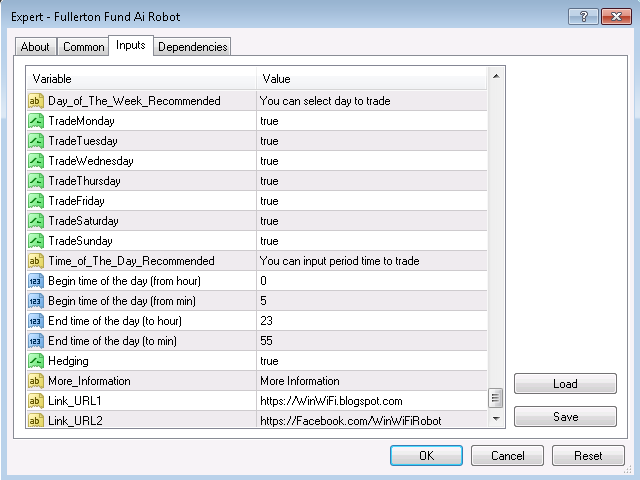Select the TradeSunday value 'true'
This screenshot has width=640, height=480.
click(x=269, y=241)
